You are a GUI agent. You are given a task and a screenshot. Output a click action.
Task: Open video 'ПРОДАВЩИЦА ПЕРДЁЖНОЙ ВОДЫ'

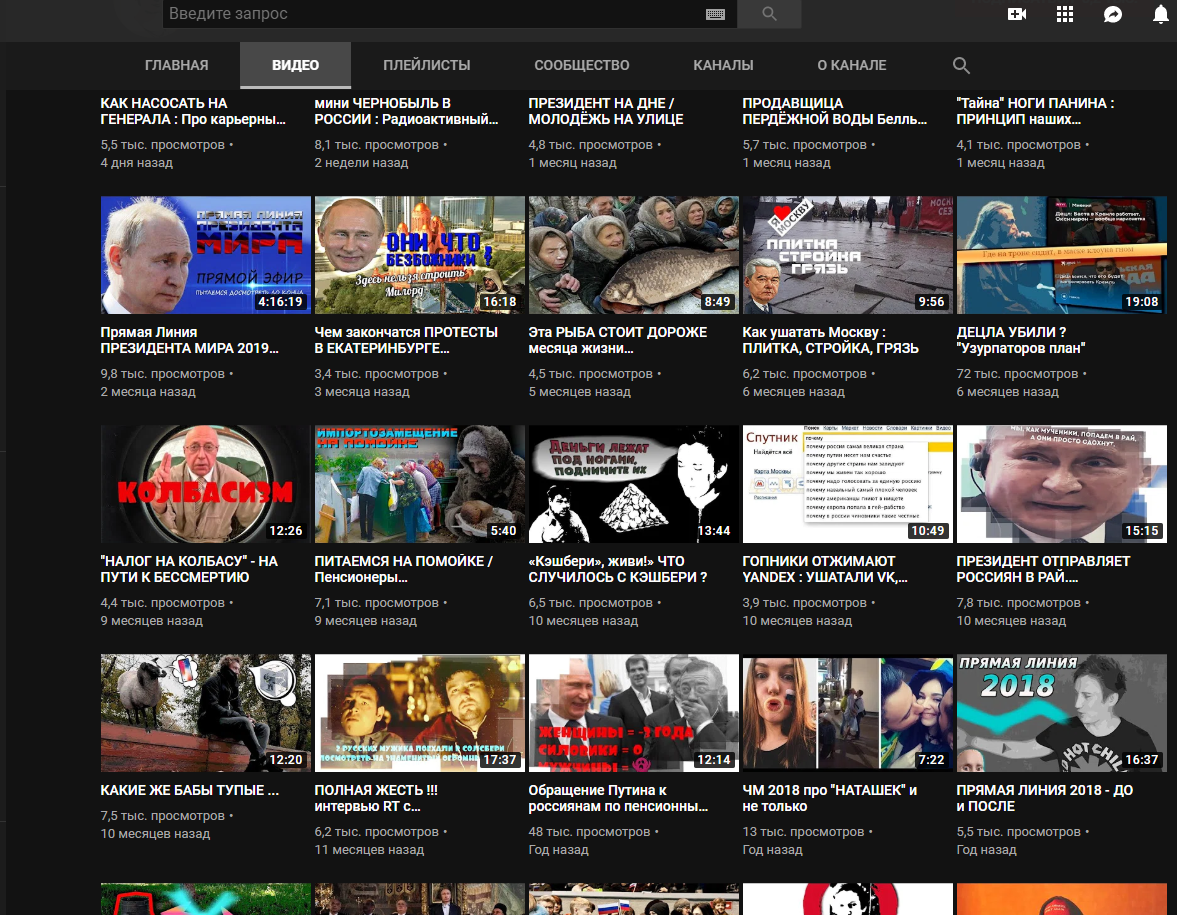[835, 111]
